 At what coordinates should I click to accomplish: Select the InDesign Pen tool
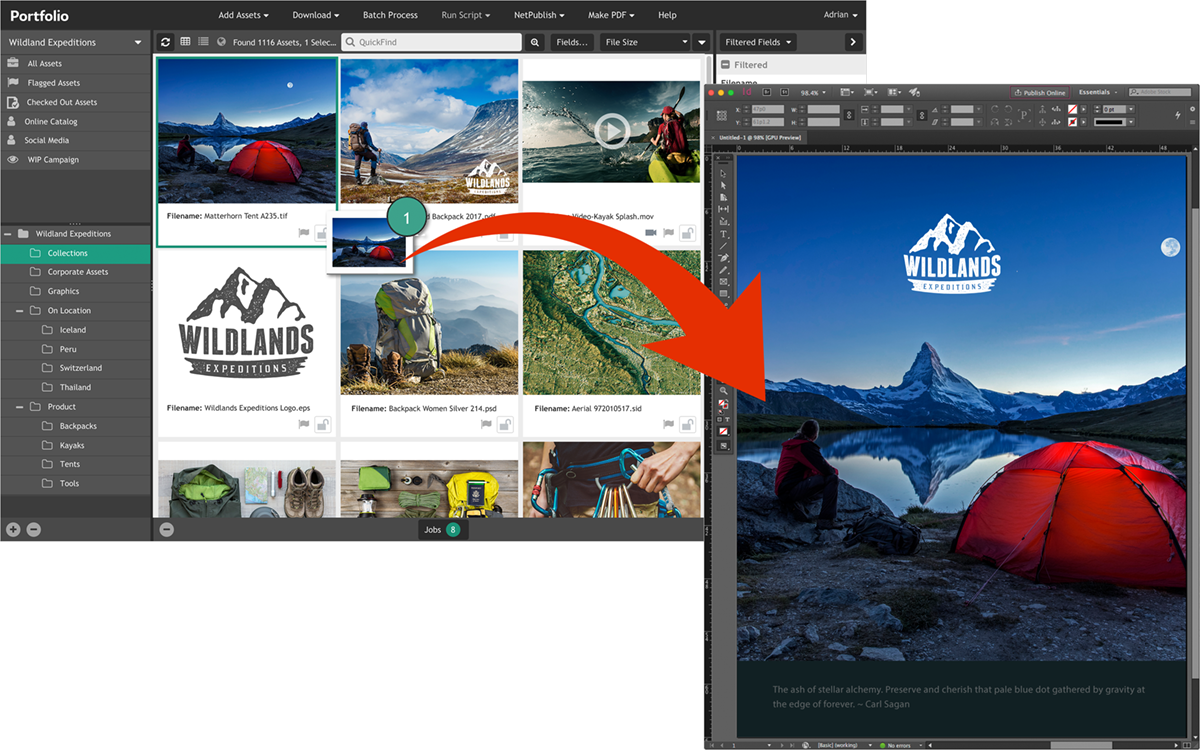click(x=723, y=258)
